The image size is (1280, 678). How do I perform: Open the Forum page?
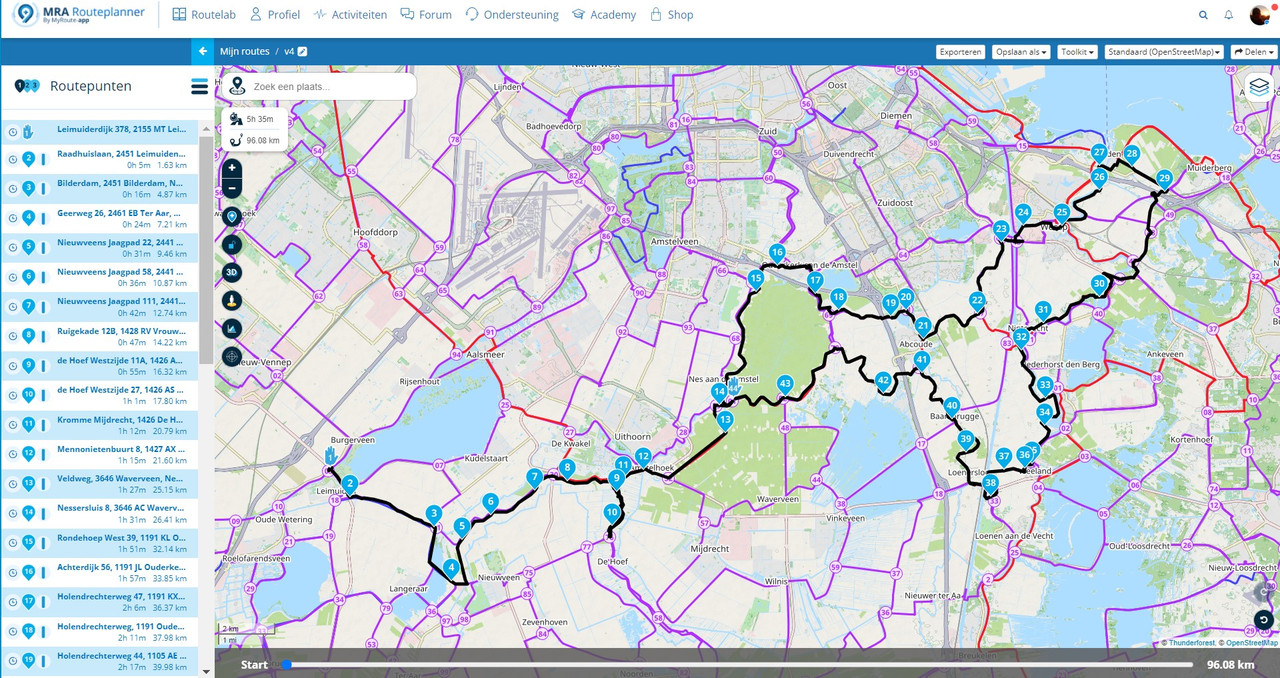click(426, 15)
